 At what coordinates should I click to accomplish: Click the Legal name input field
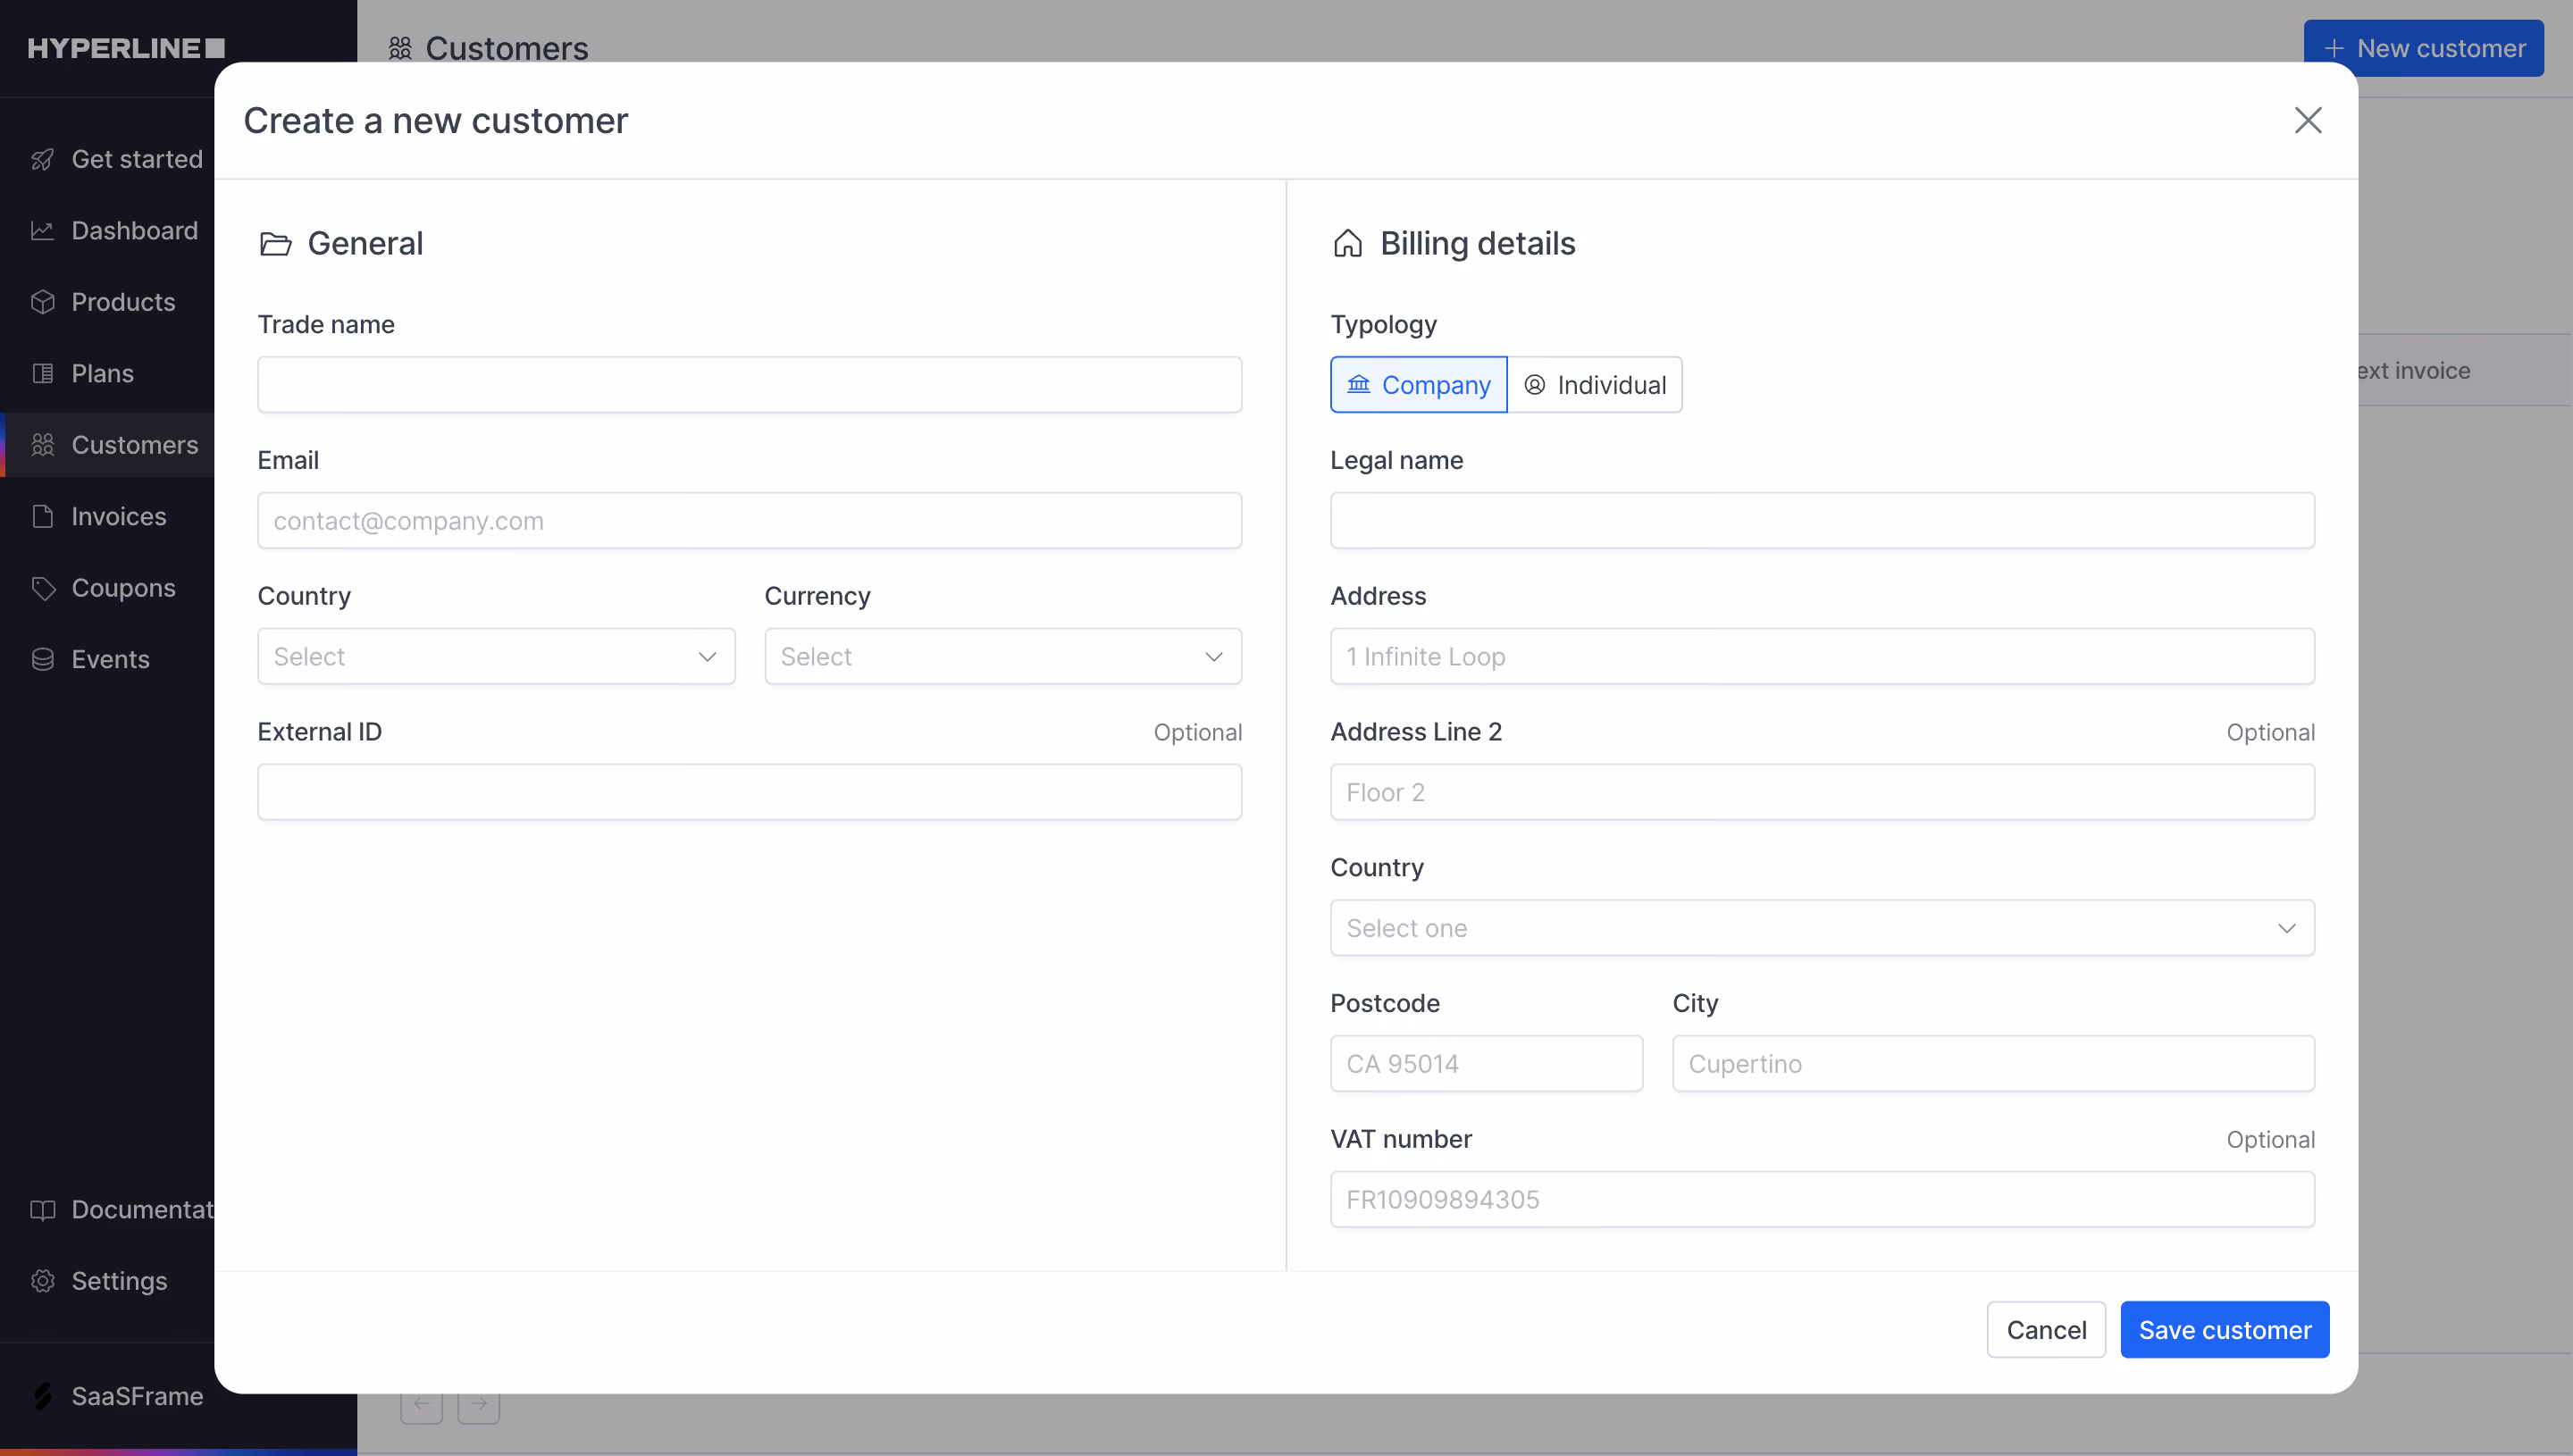click(1821, 521)
